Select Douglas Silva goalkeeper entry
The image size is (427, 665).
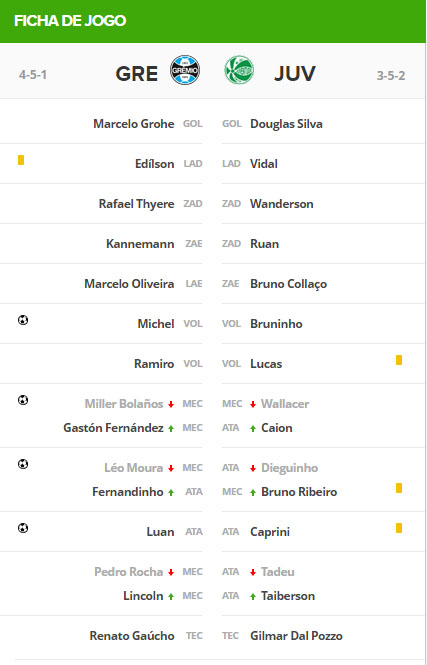coord(286,124)
